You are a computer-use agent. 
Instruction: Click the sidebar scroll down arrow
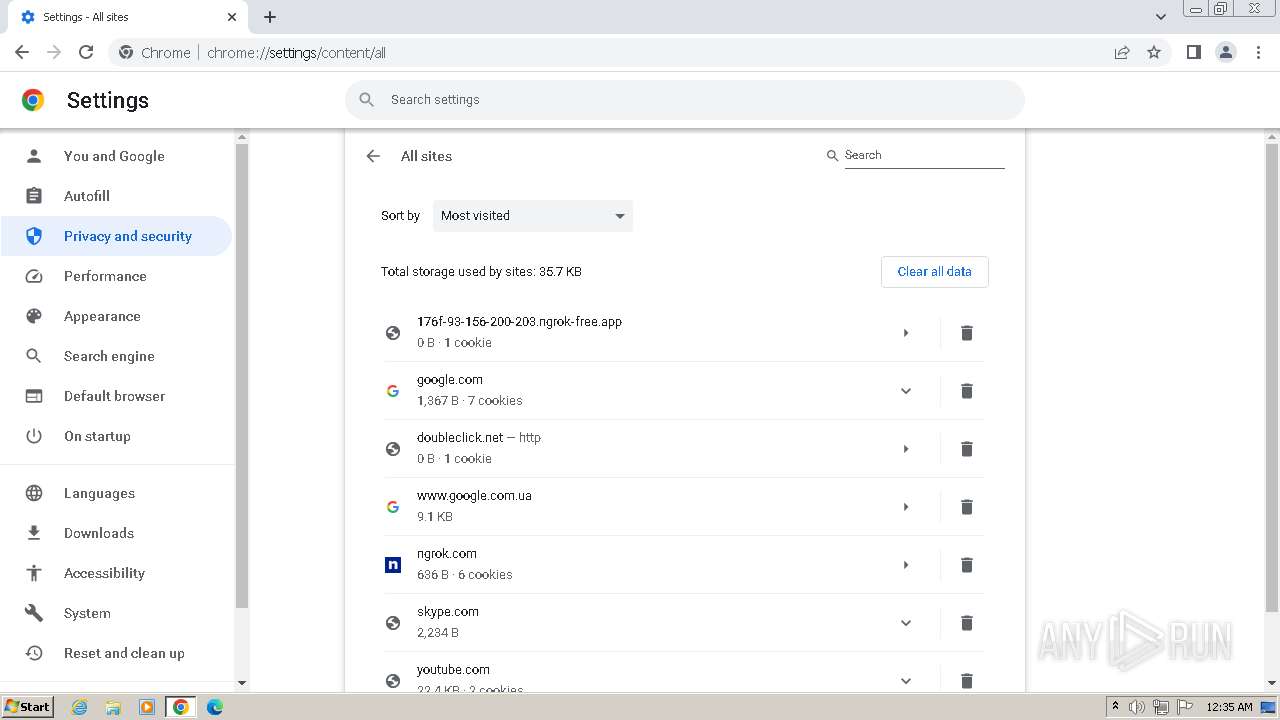pyautogui.click(x=241, y=683)
